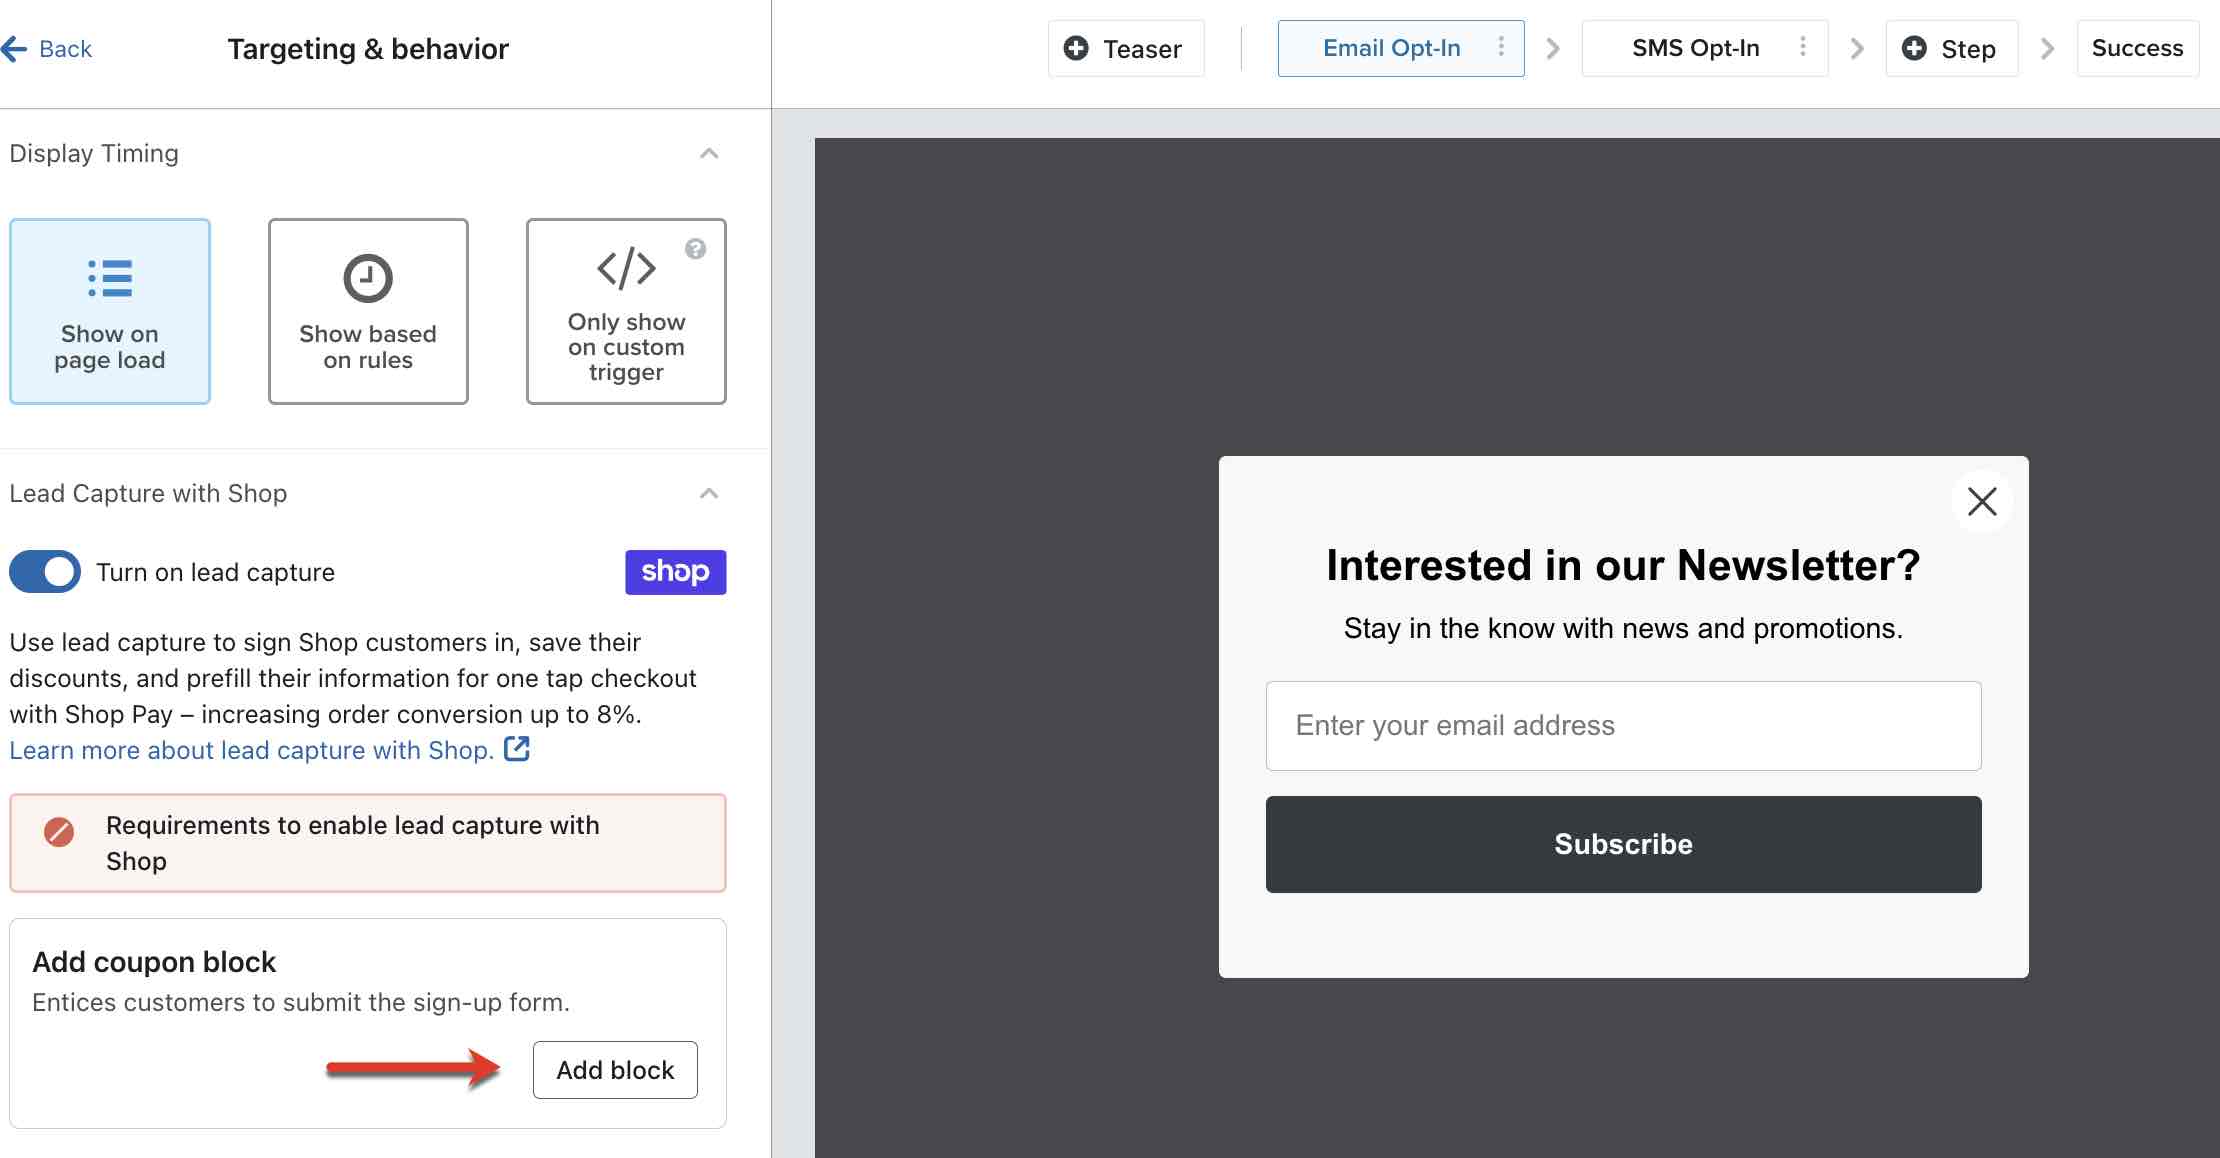This screenshot has height=1158, width=2220.
Task: Click the close X icon on the popup preview
Action: click(x=1982, y=500)
